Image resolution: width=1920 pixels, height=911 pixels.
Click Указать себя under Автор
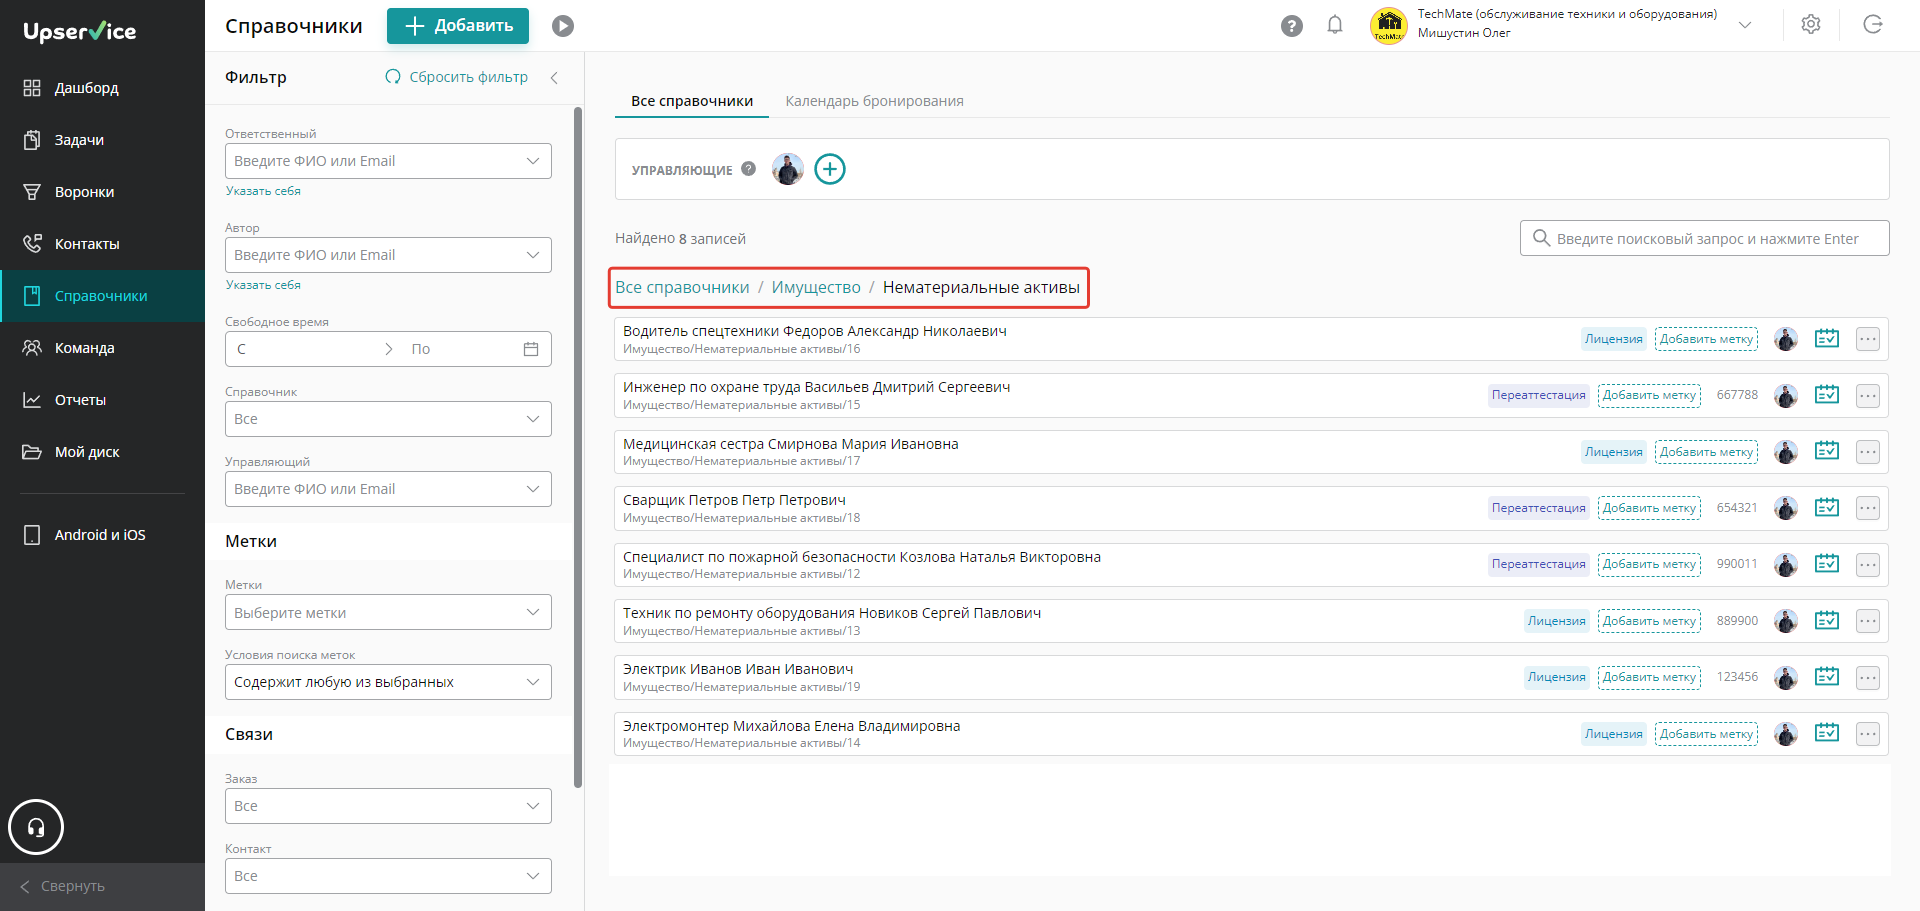[263, 285]
